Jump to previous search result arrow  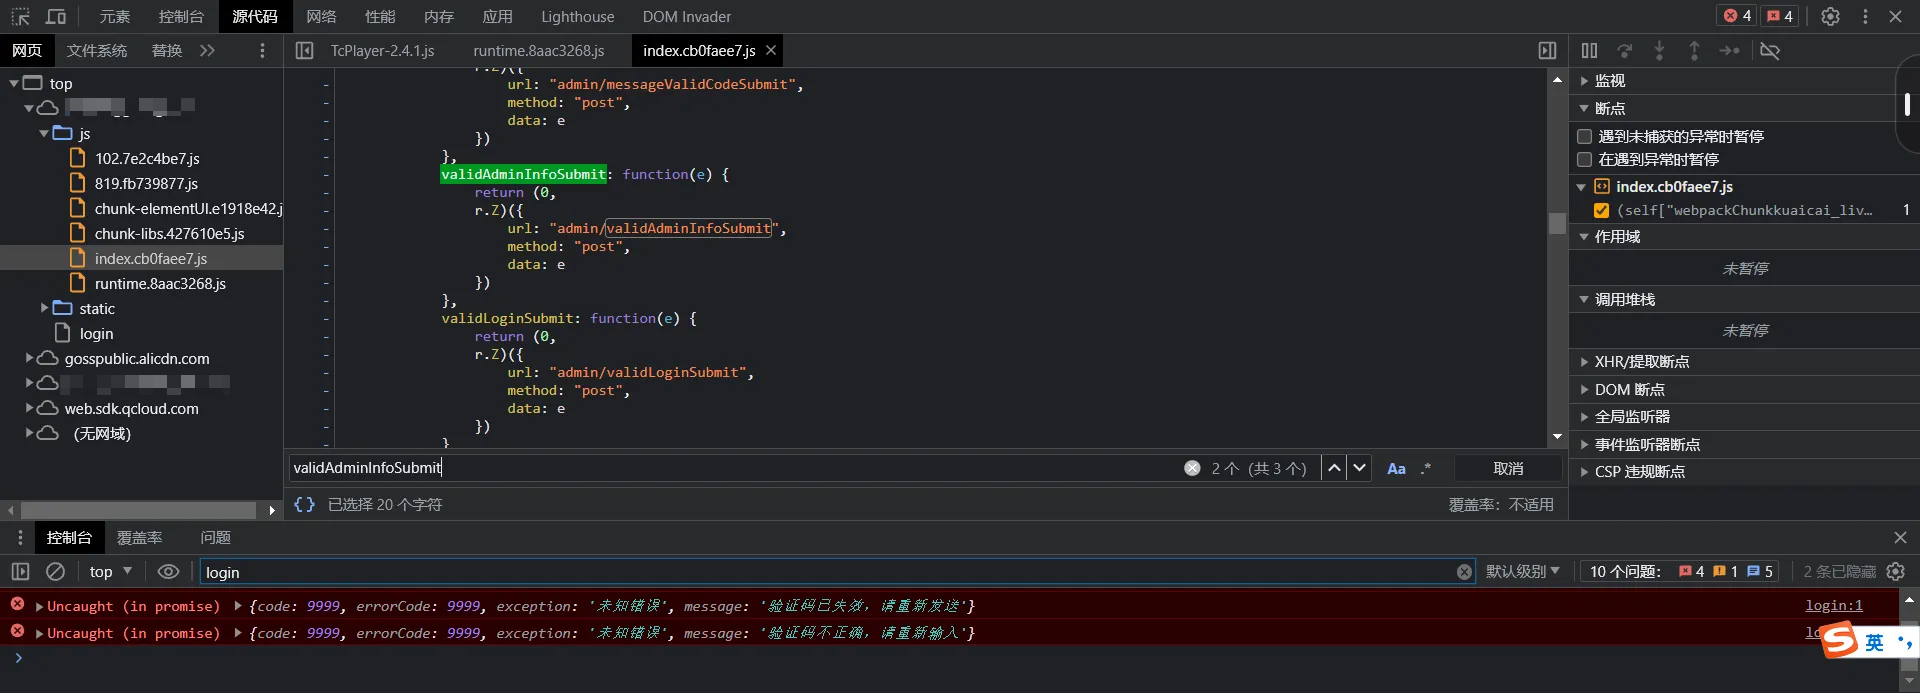tap(1334, 468)
